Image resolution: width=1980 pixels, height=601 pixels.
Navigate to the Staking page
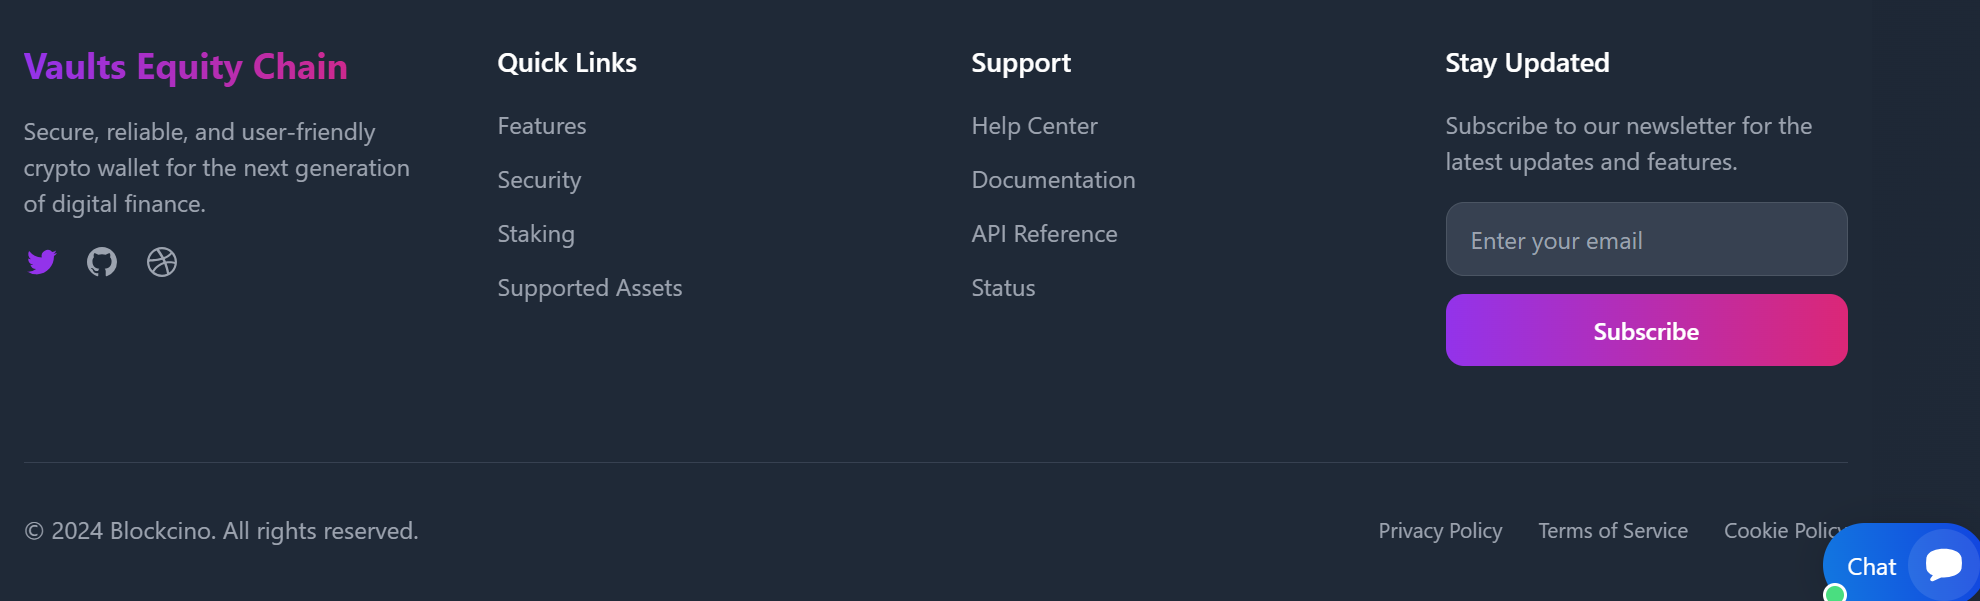point(536,234)
